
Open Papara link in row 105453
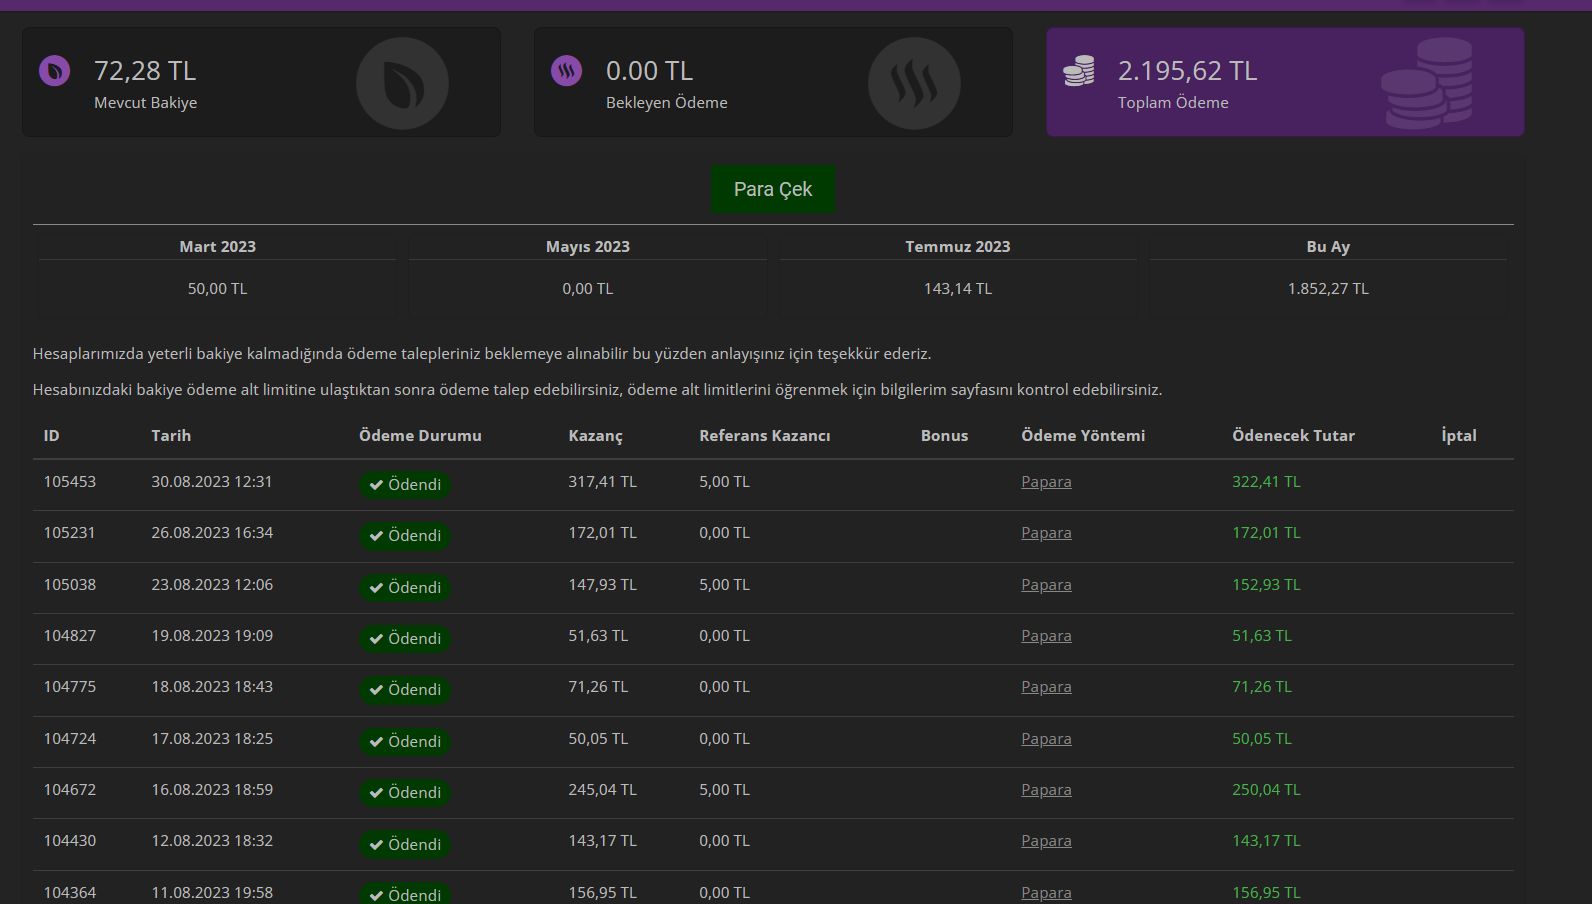coord(1046,482)
